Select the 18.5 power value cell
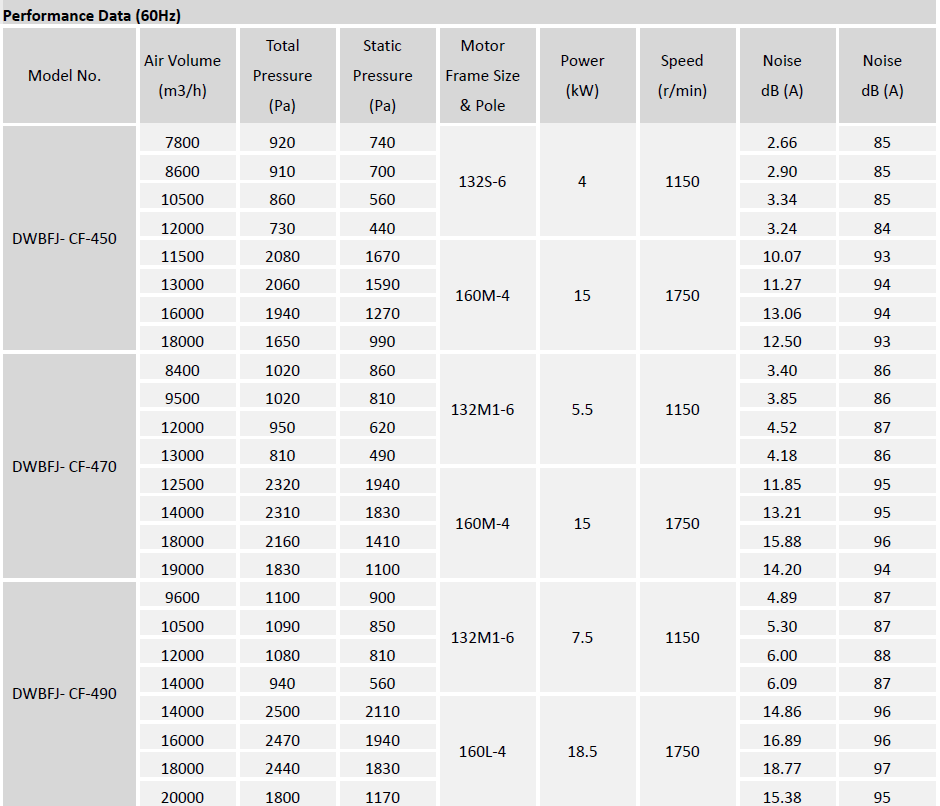940x806 pixels. 582,751
